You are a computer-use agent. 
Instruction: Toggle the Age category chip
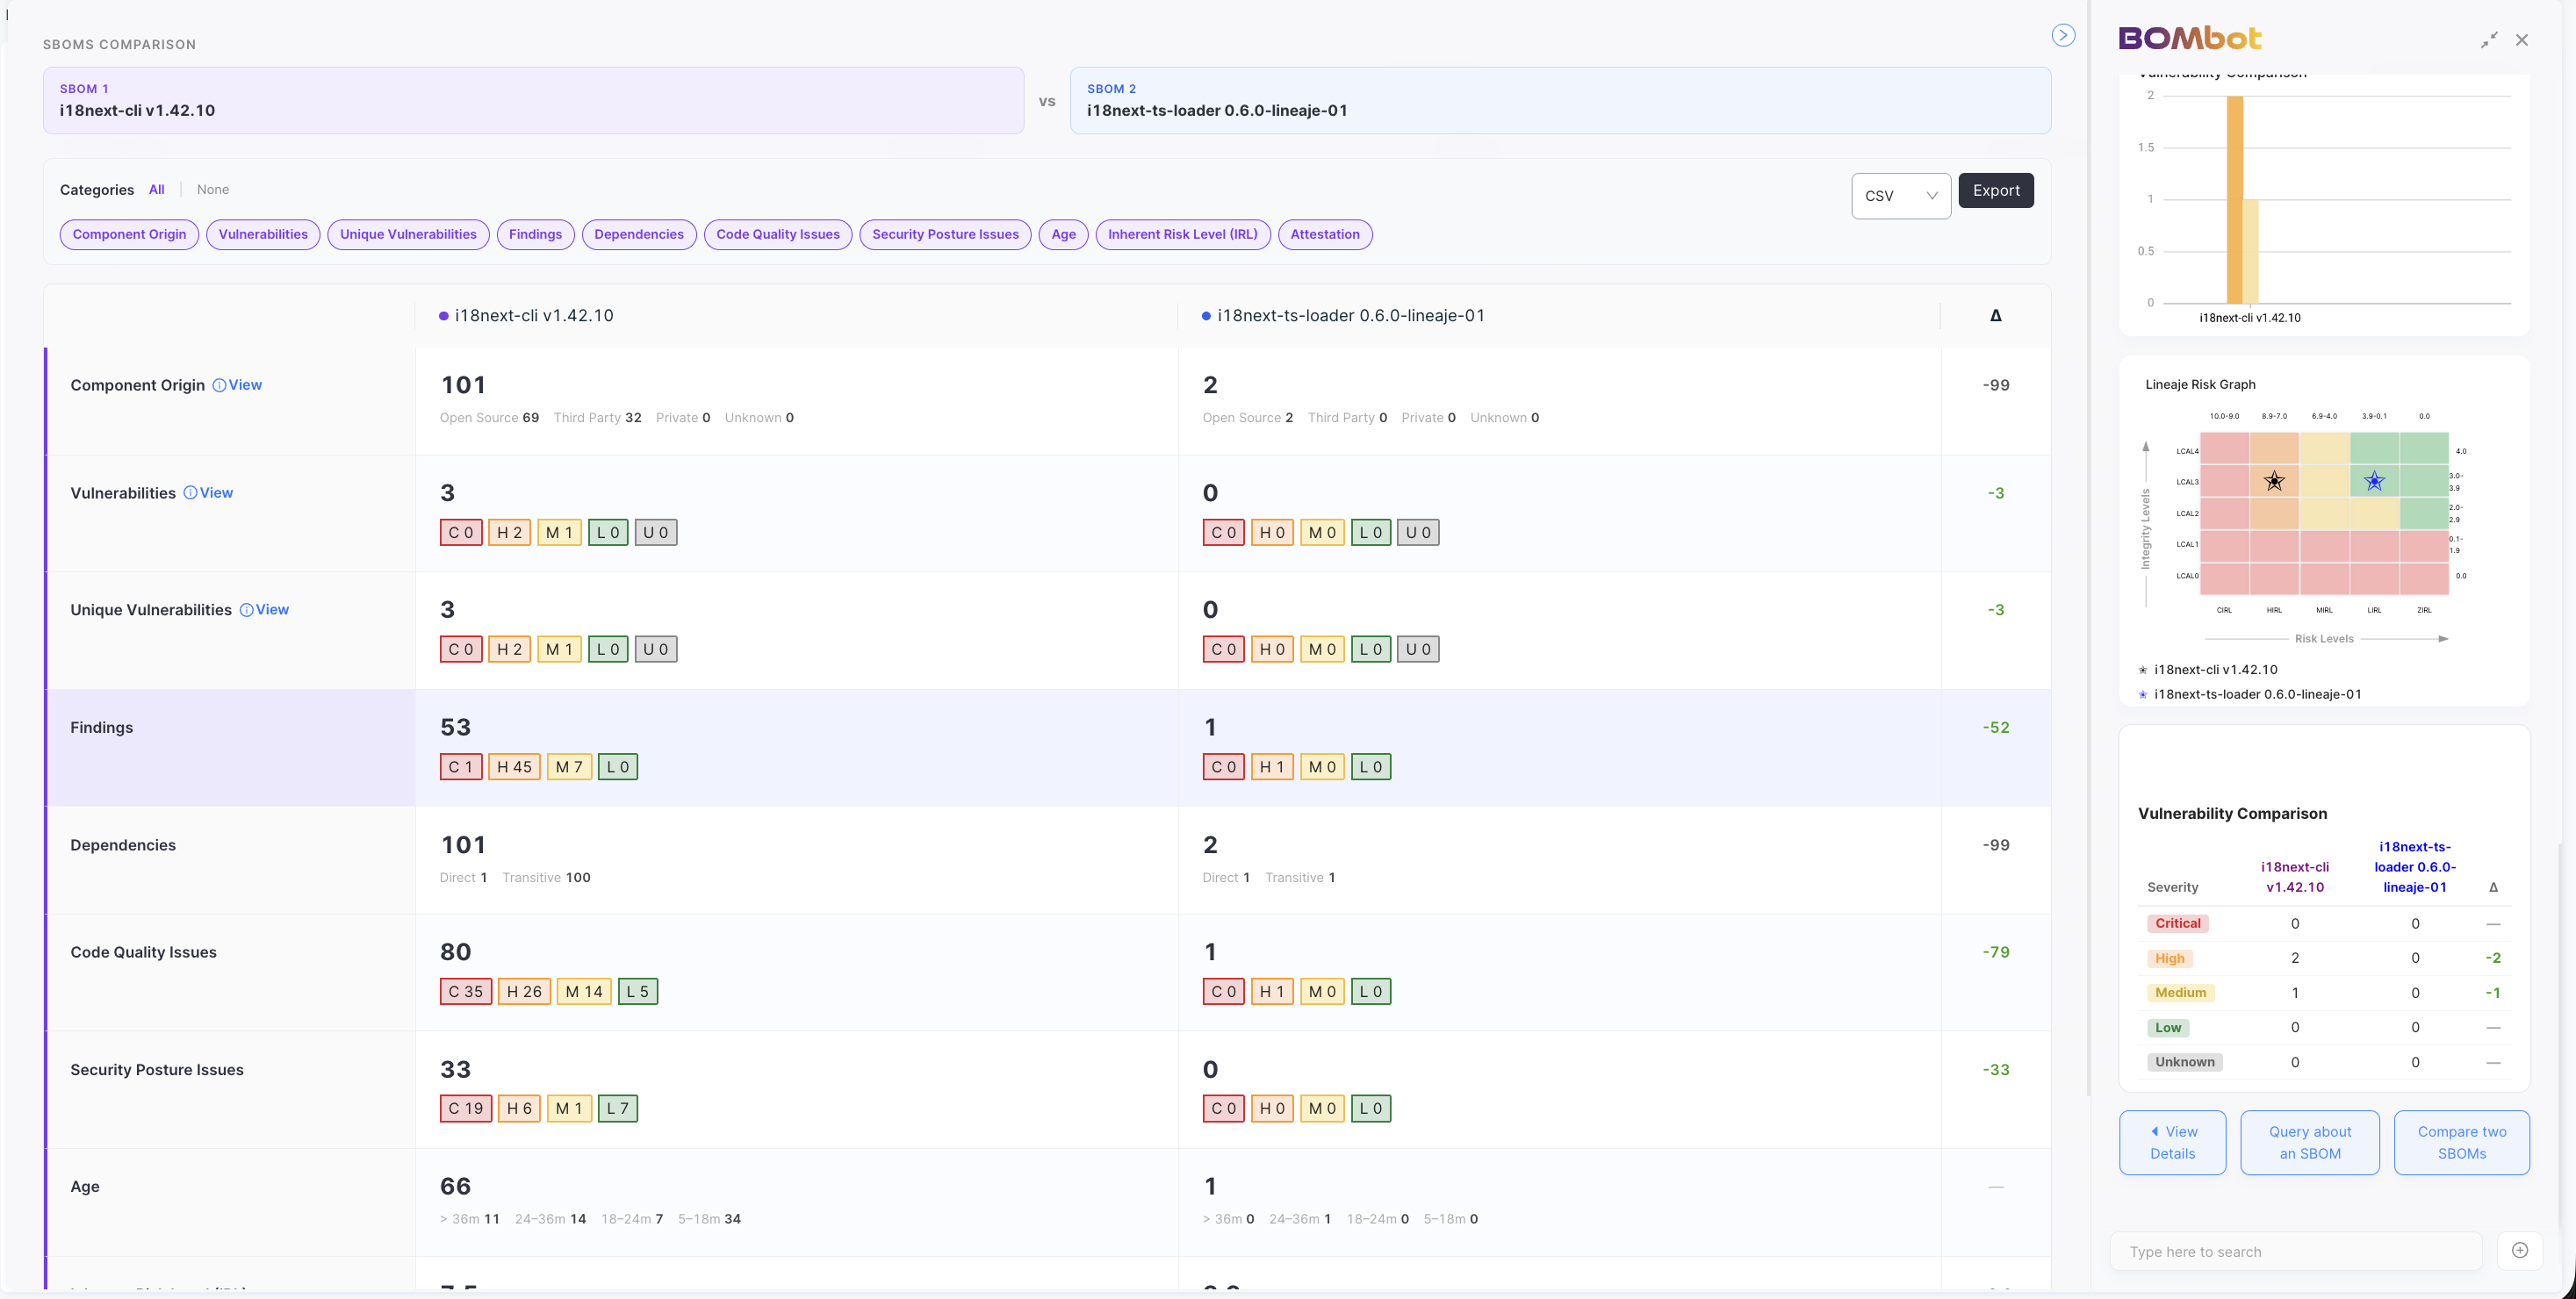(1063, 234)
